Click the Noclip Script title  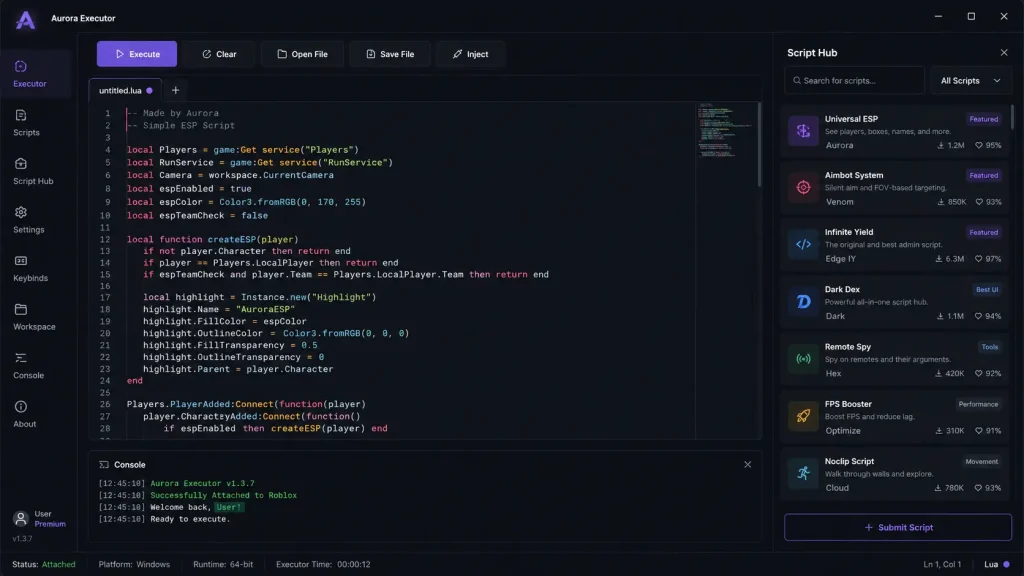(x=849, y=461)
